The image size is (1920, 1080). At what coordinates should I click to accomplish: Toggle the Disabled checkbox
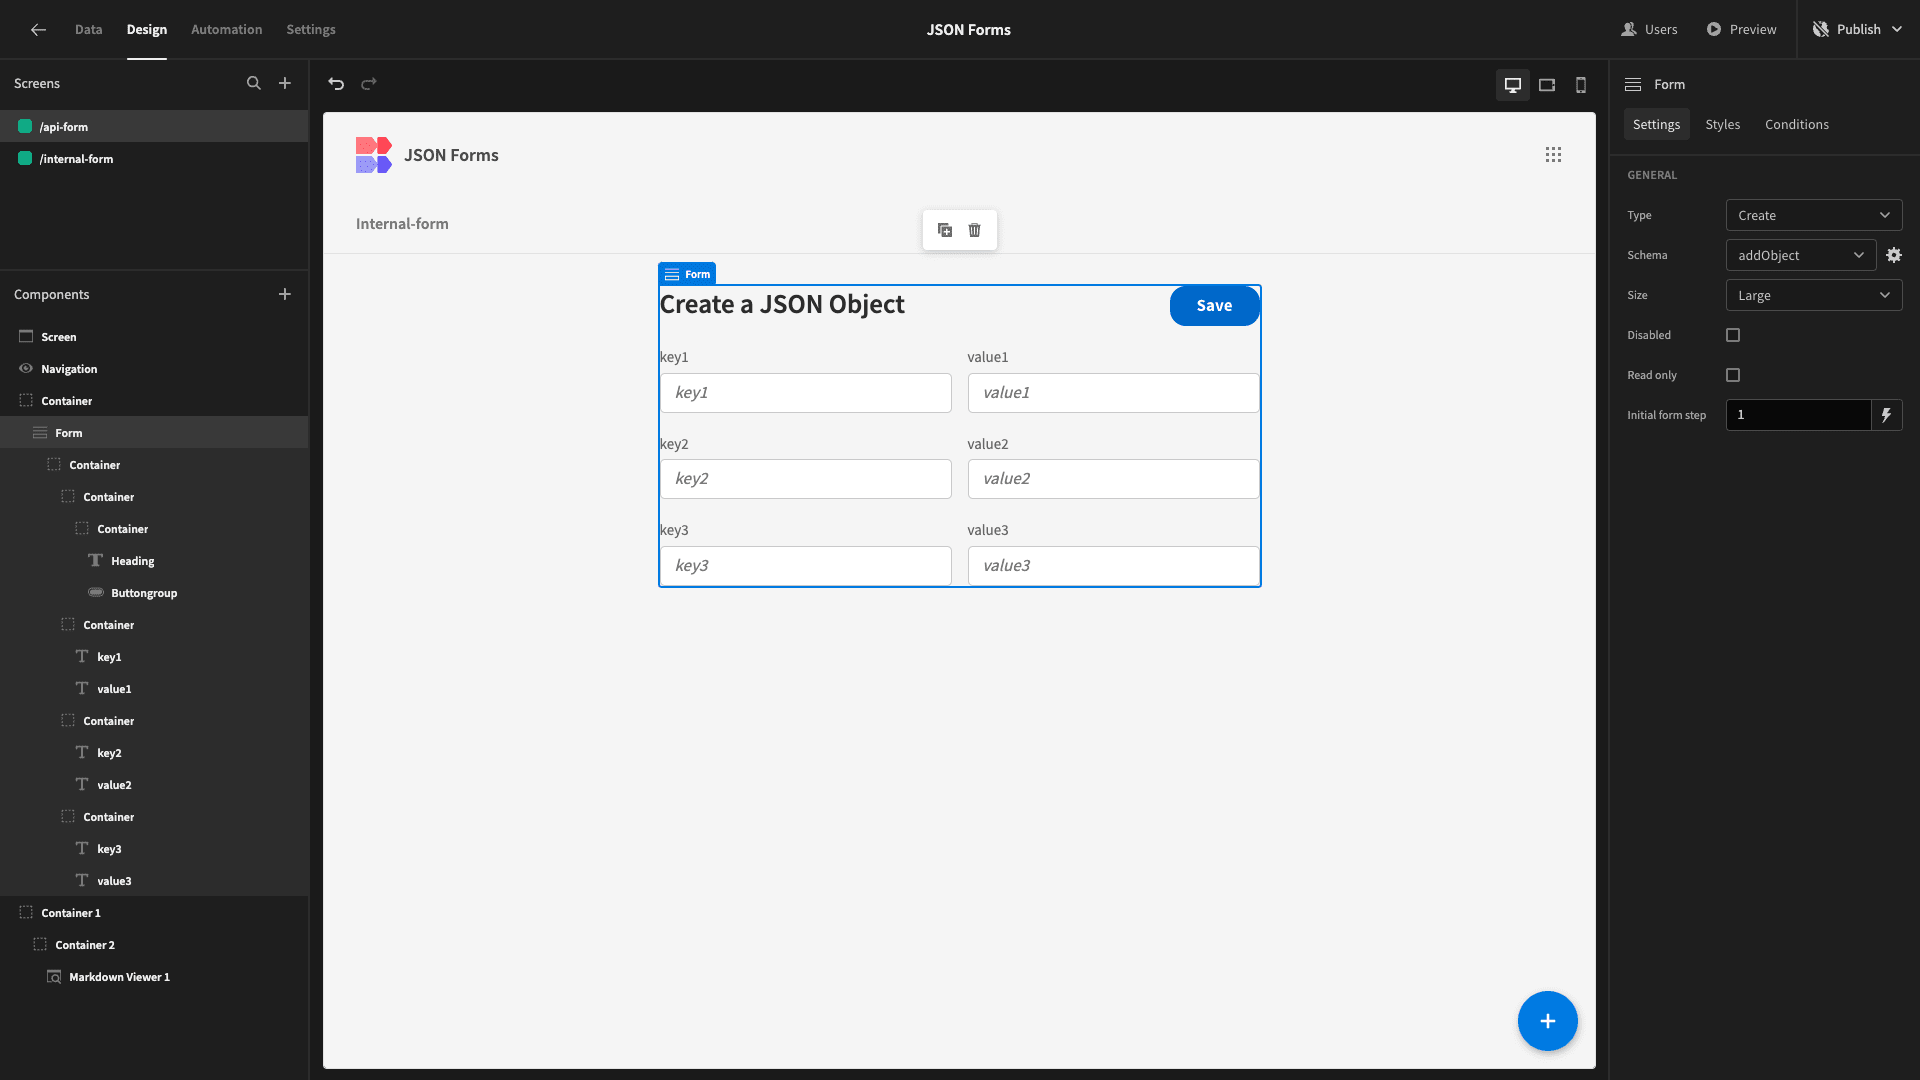1733,335
